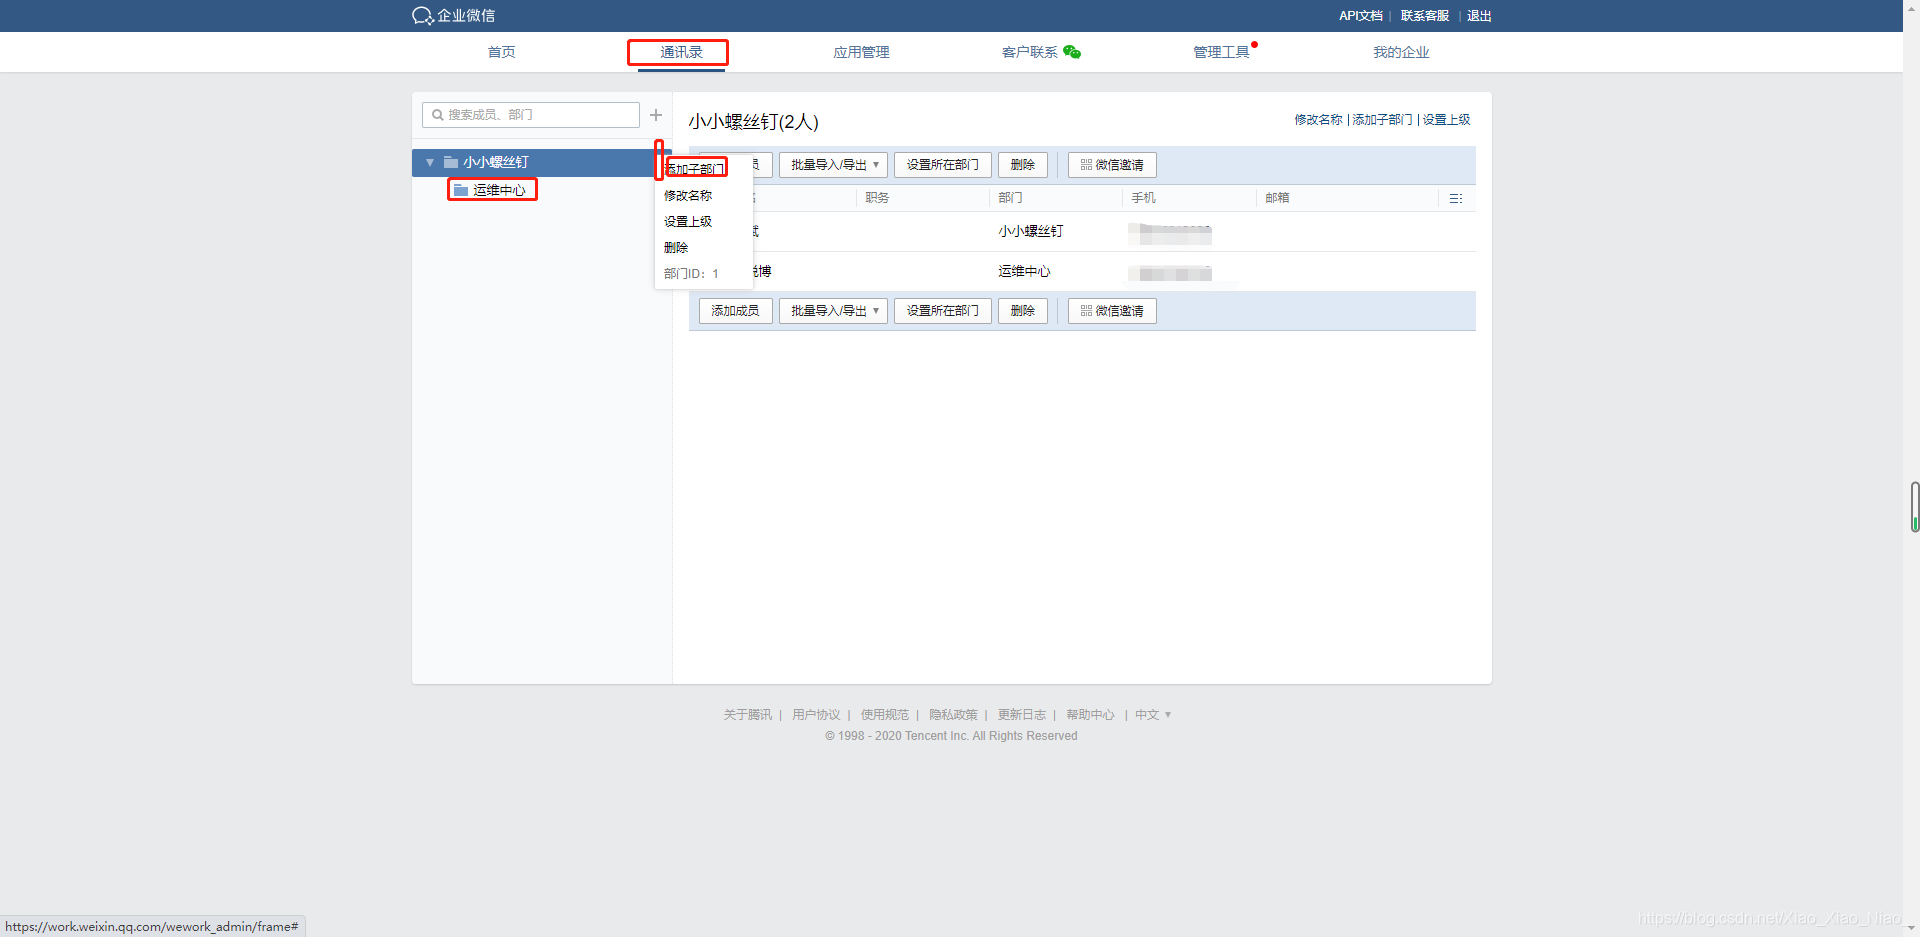Screen dimensions: 1920x937
Task: Click the folder icon of 小小螺丝钉
Action: (x=451, y=162)
